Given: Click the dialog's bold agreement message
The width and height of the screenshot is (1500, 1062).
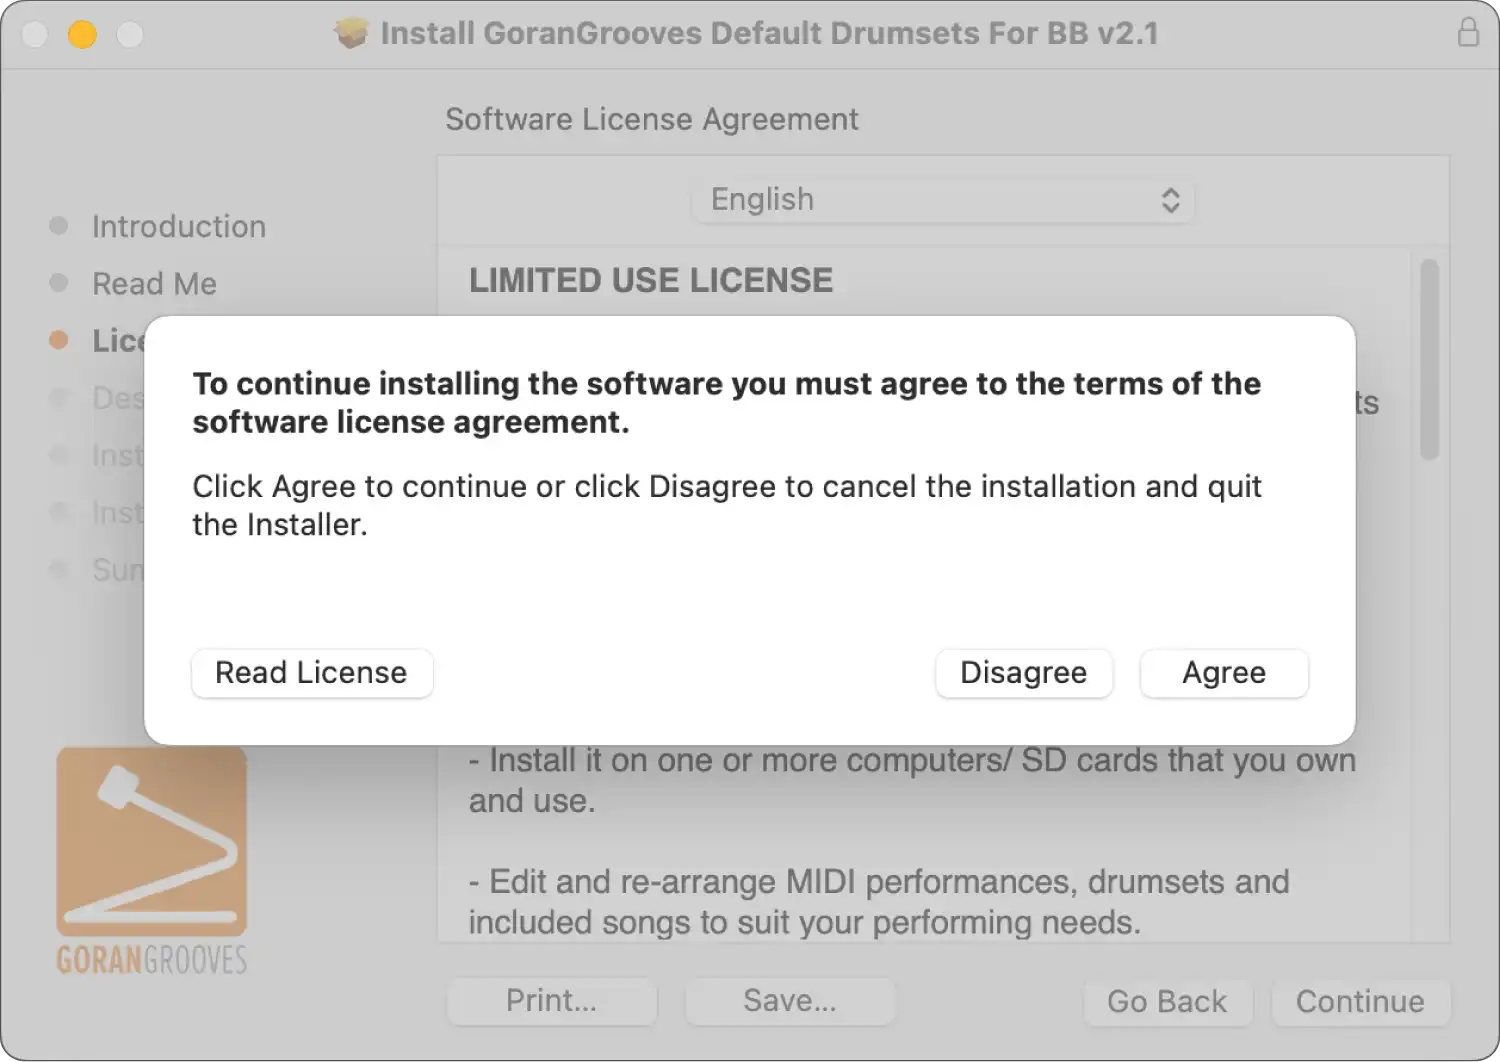Looking at the screenshot, I should [x=726, y=403].
